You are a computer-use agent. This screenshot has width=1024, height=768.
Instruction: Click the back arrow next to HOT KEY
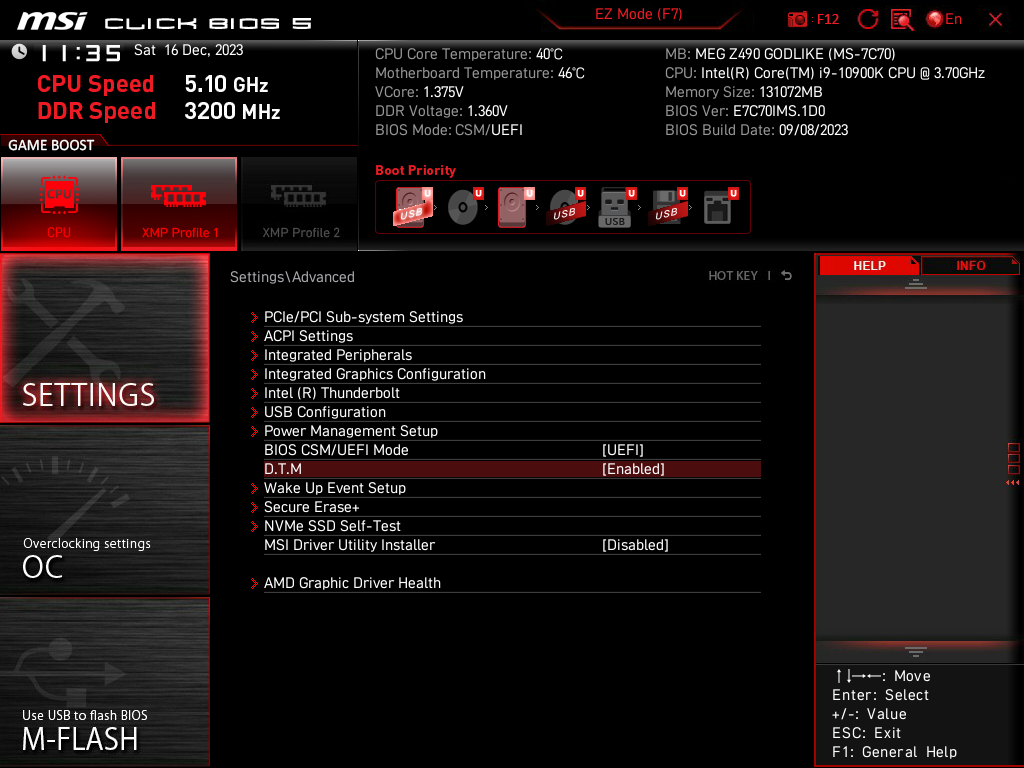coord(787,276)
